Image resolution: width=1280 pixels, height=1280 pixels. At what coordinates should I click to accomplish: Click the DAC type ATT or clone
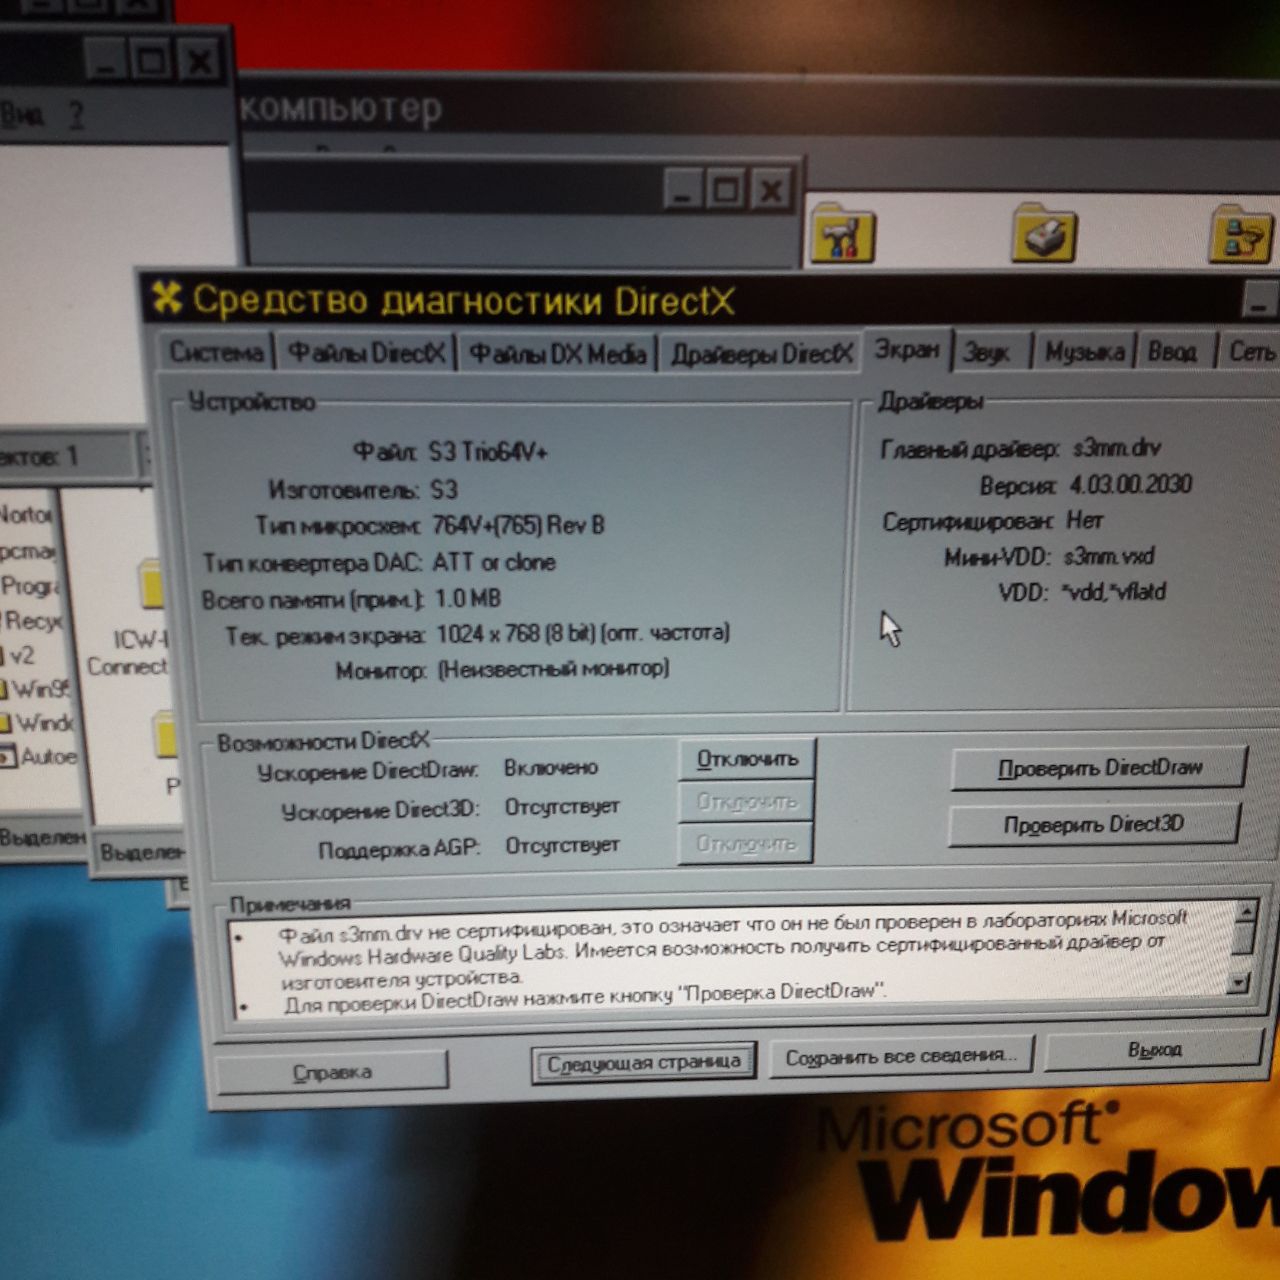click(x=494, y=562)
